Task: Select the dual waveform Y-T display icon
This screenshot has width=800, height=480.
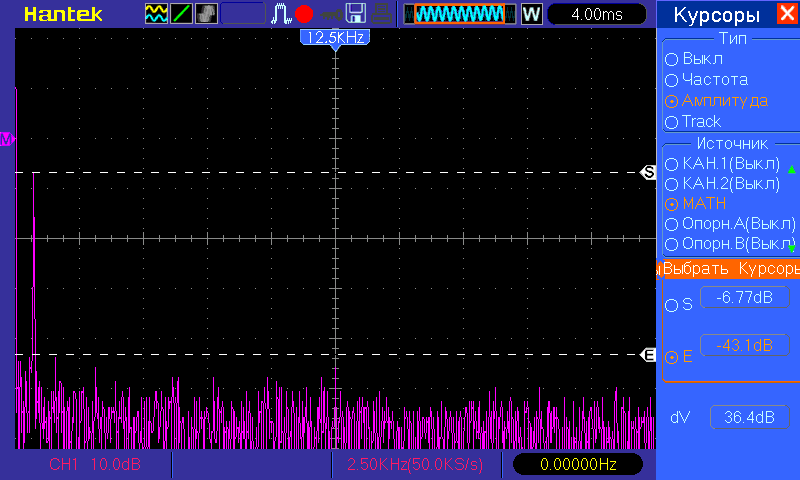Action: click(x=156, y=14)
